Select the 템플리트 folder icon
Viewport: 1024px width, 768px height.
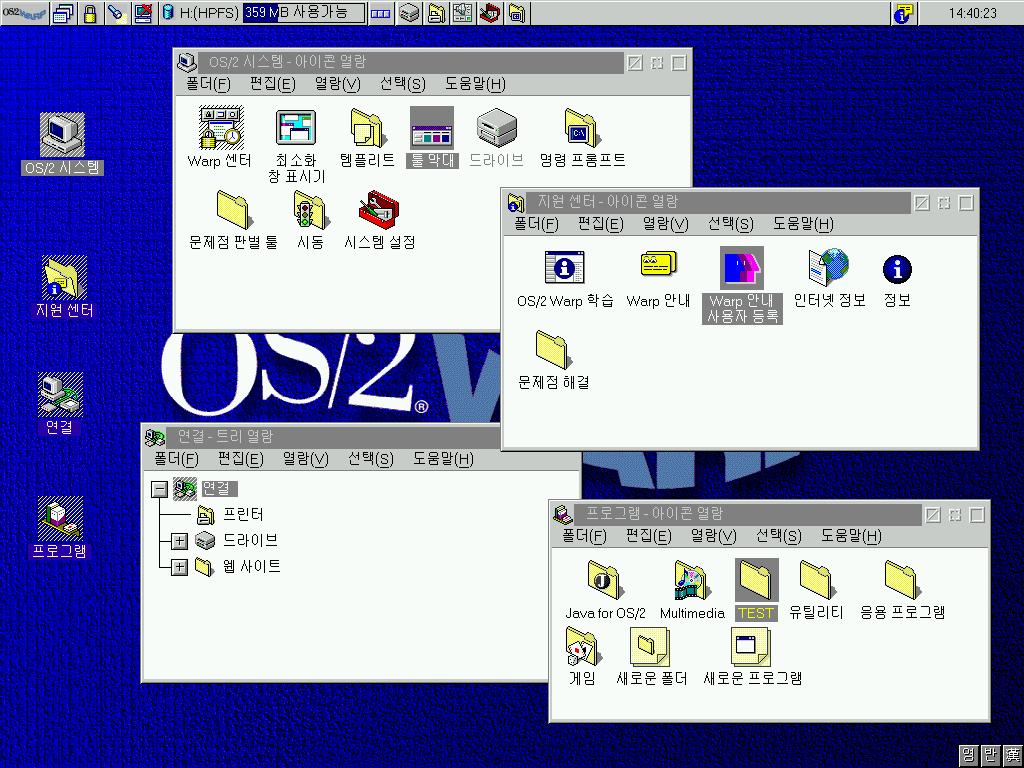pyautogui.click(x=367, y=136)
